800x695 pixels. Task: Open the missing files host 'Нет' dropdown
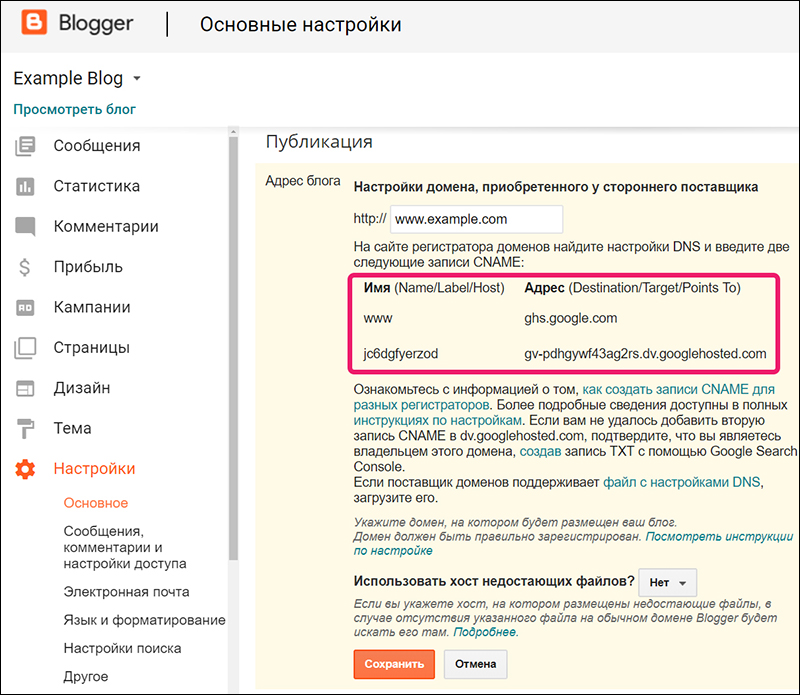coord(668,582)
